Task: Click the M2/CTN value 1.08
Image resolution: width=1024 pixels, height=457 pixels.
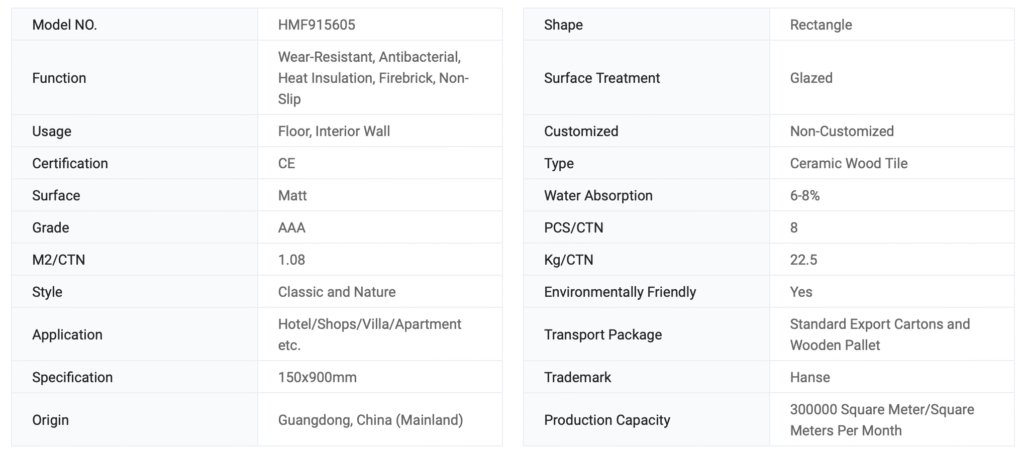Action: [x=292, y=260]
